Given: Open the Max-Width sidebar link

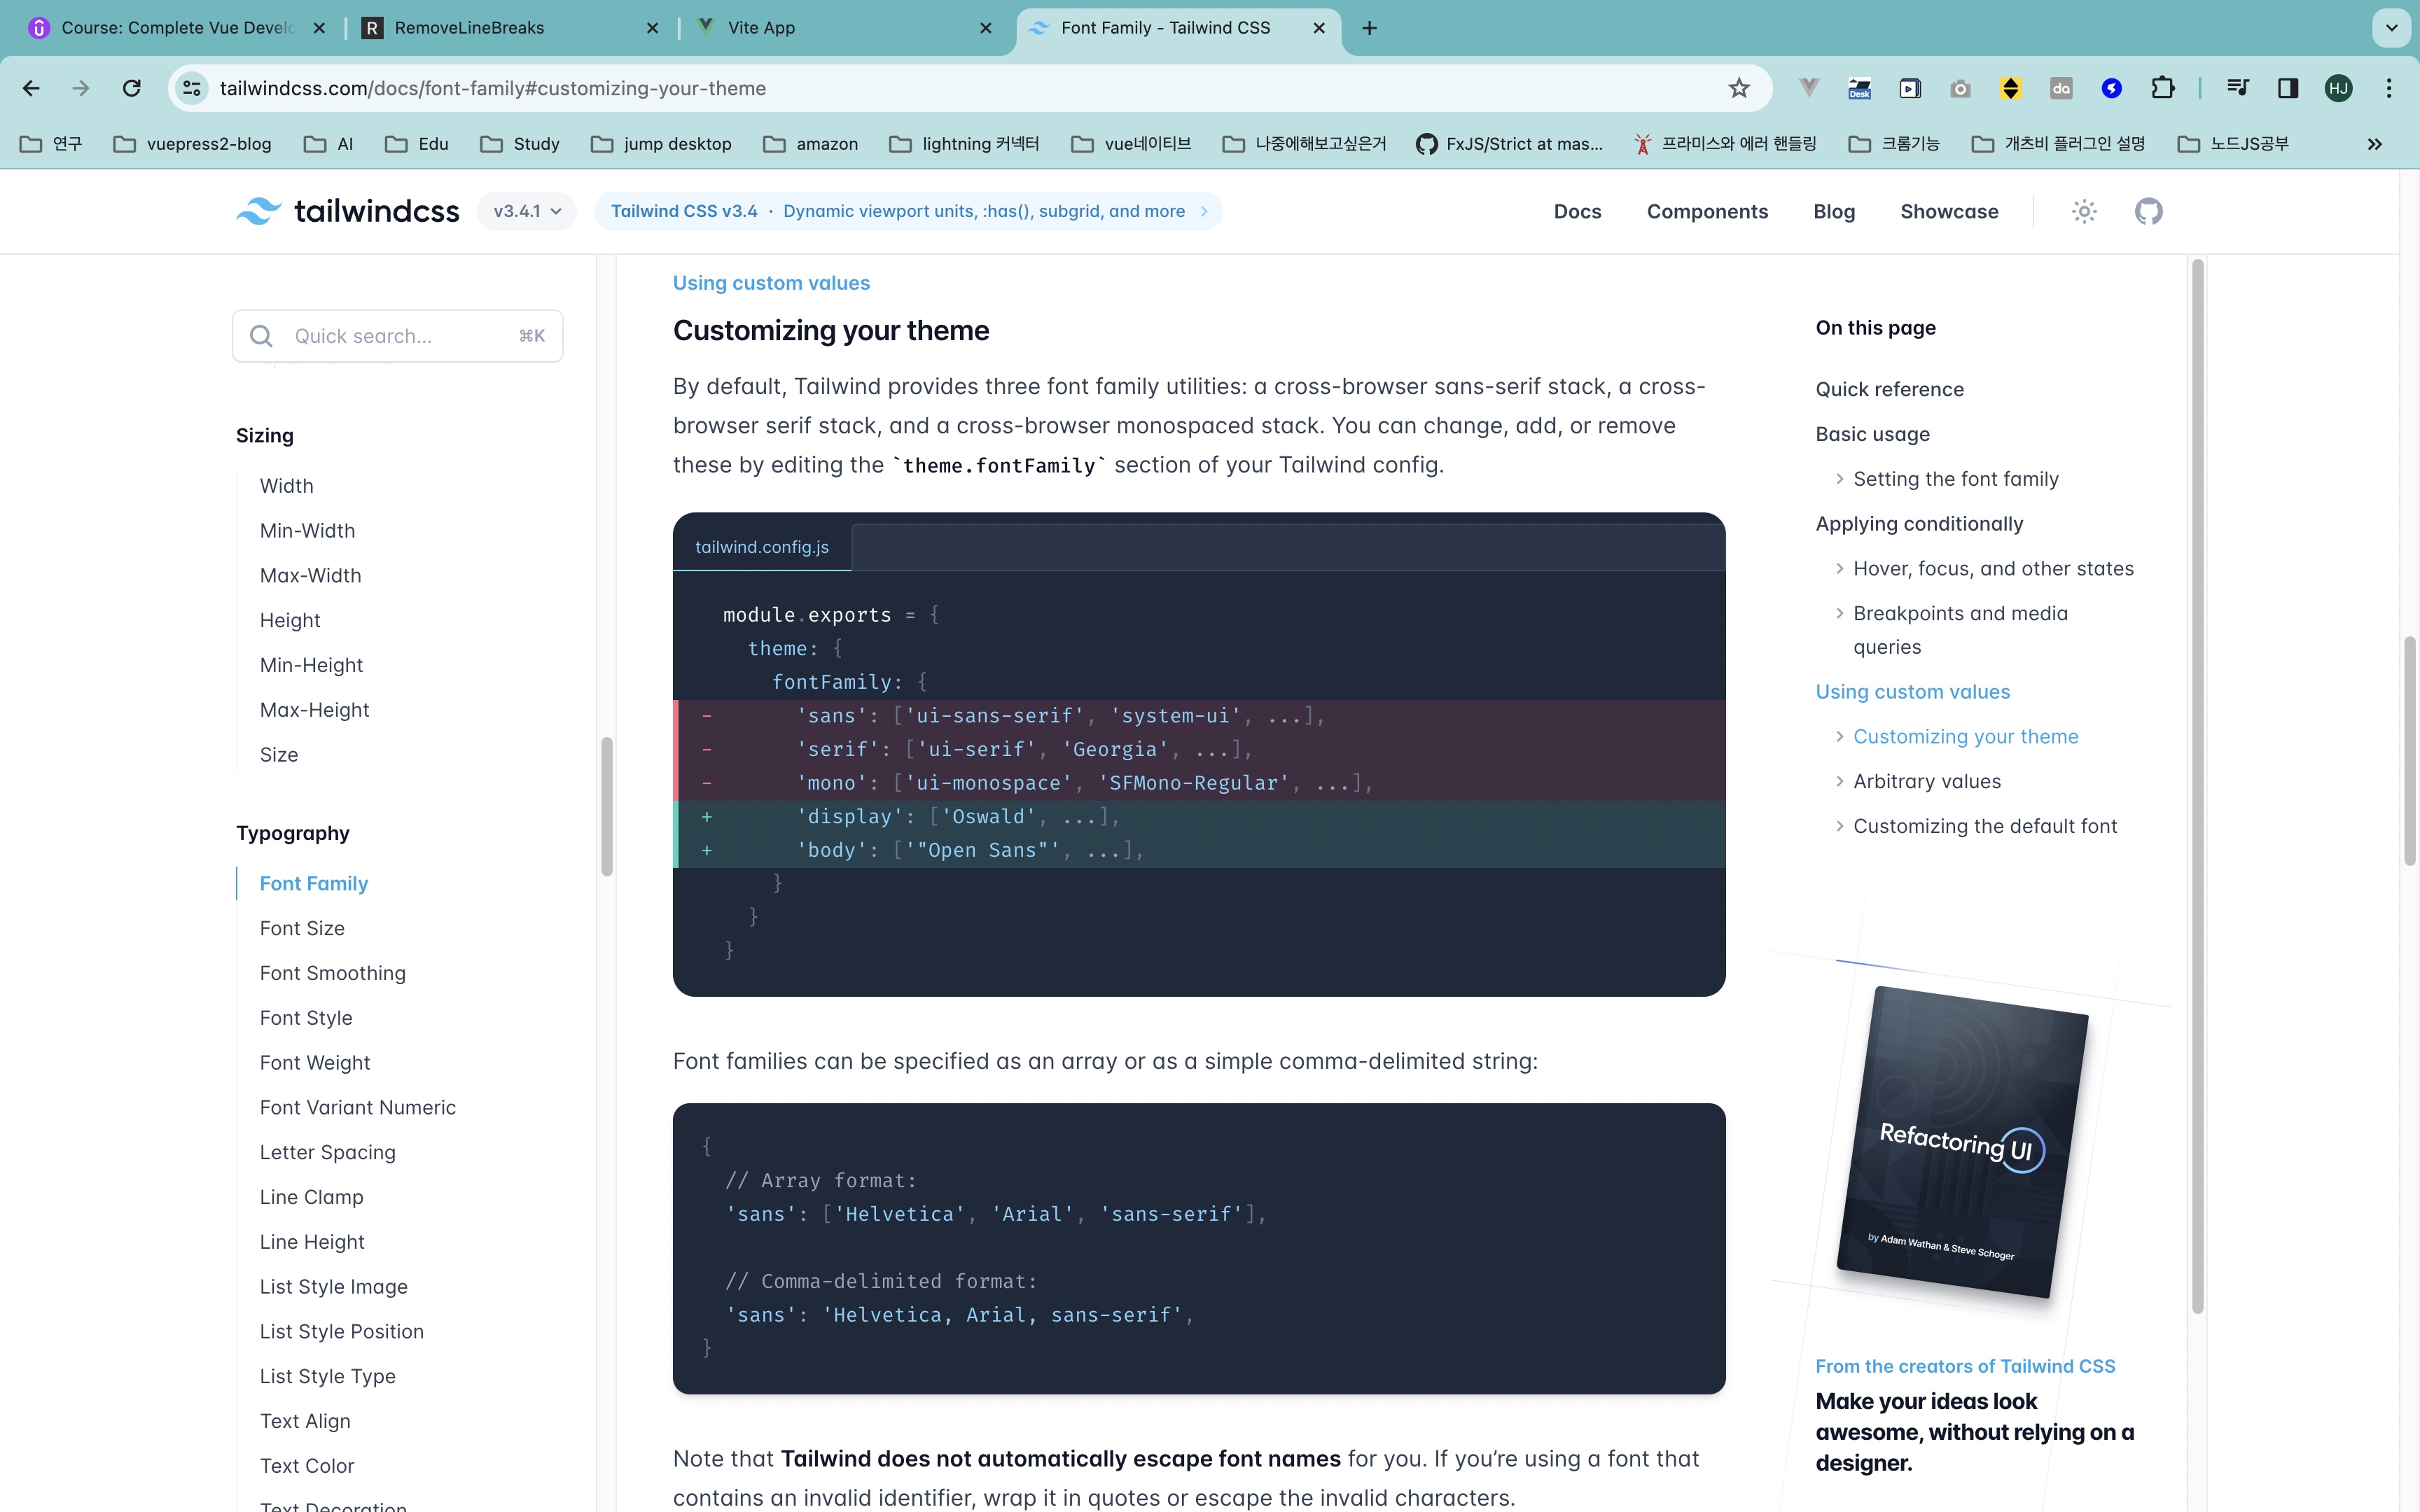Looking at the screenshot, I should tap(310, 575).
